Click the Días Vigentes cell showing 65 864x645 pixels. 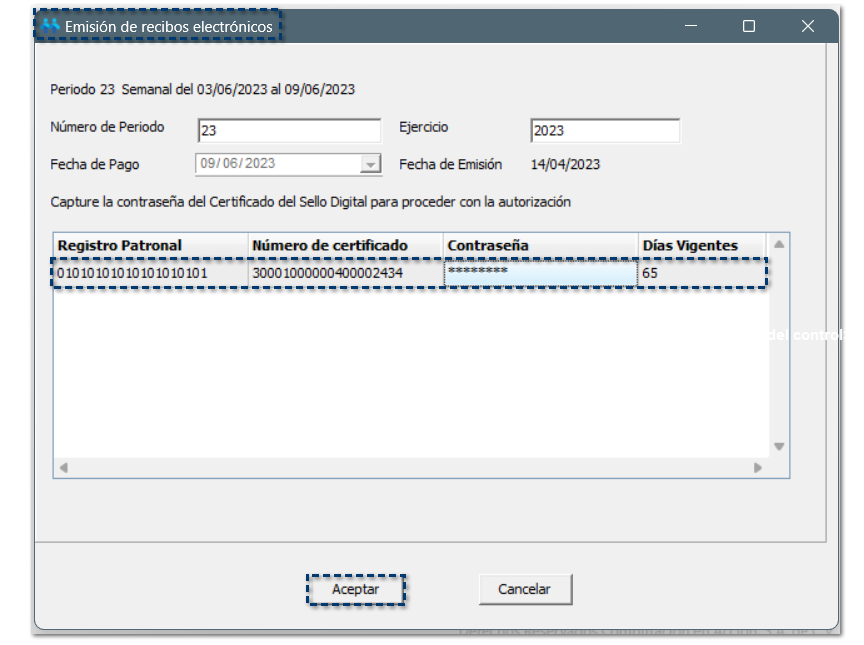pos(701,273)
